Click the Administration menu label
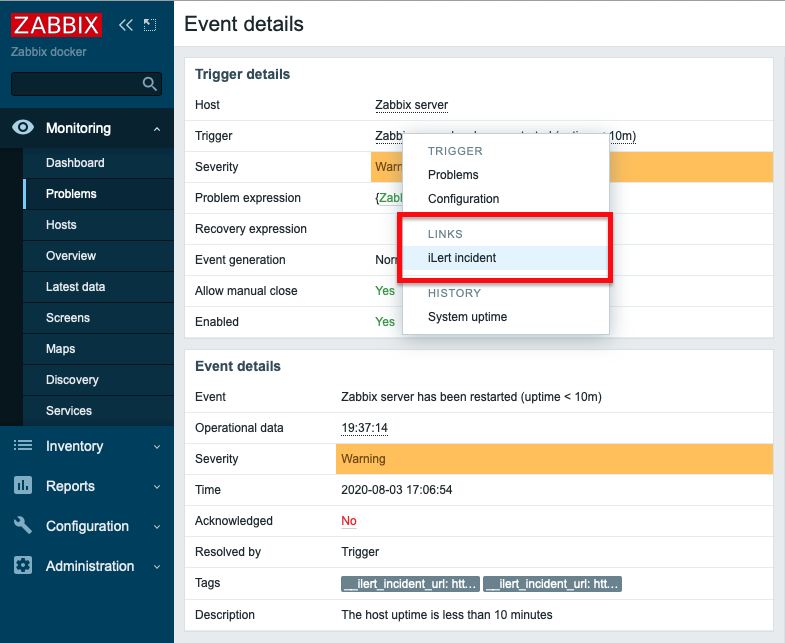The image size is (785, 643). tap(90, 566)
